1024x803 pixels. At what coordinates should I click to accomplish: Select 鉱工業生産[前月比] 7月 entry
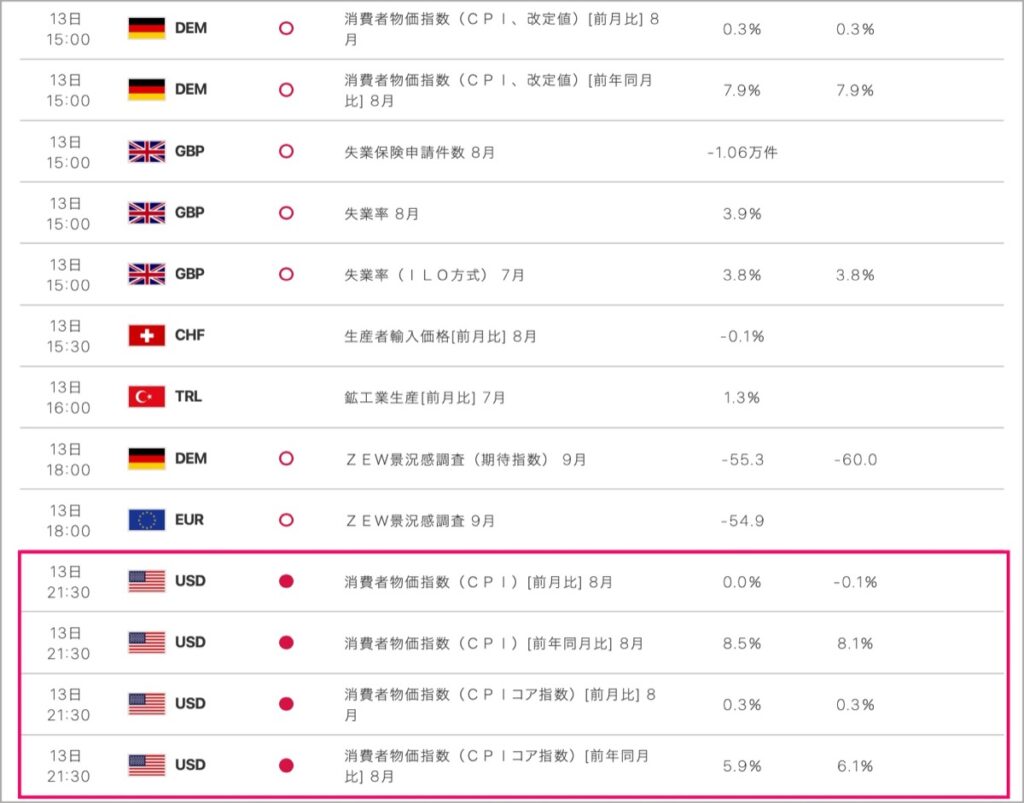[x=424, y=398]
